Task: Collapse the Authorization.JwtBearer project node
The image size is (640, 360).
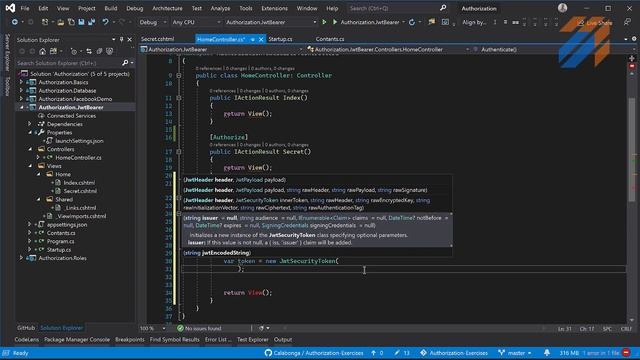Action: click(22, 107)
